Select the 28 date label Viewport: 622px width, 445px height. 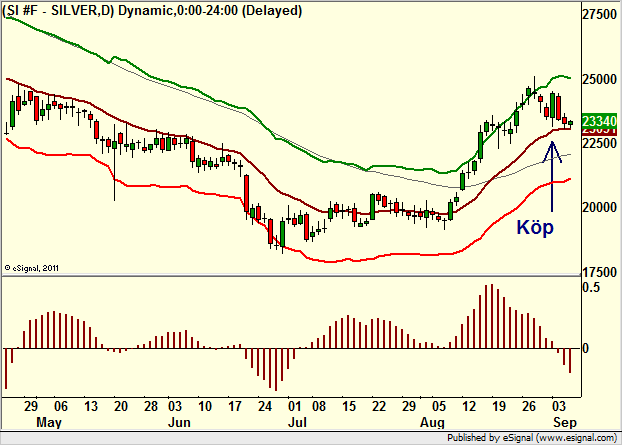(x=151, y=406)
